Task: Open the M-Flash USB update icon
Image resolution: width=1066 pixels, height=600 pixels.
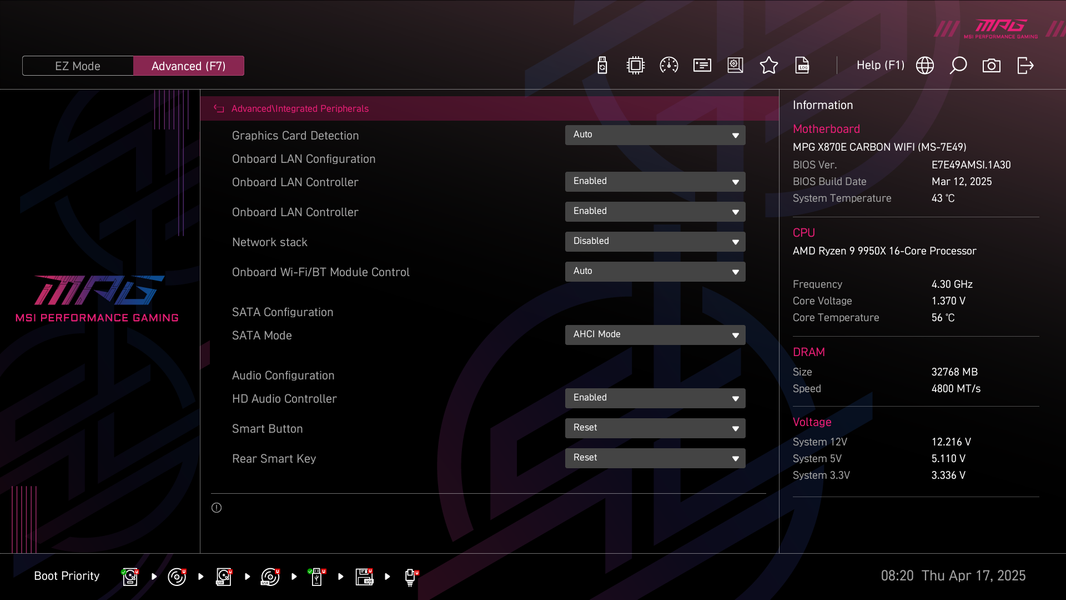Action: 602,65
